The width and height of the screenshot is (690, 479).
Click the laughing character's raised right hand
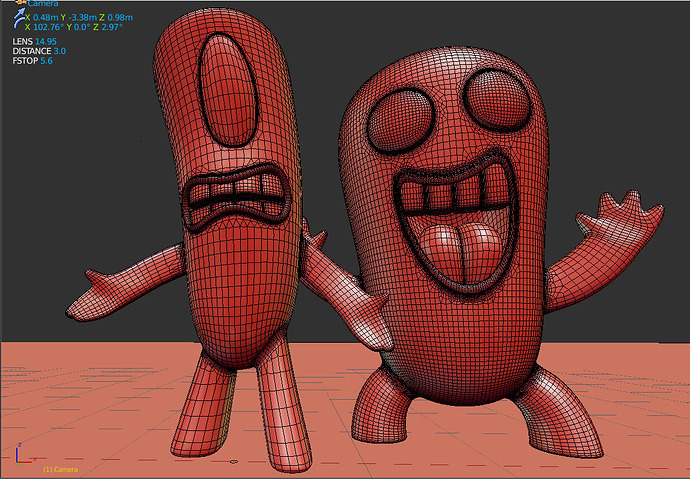(x=625, y=216)
